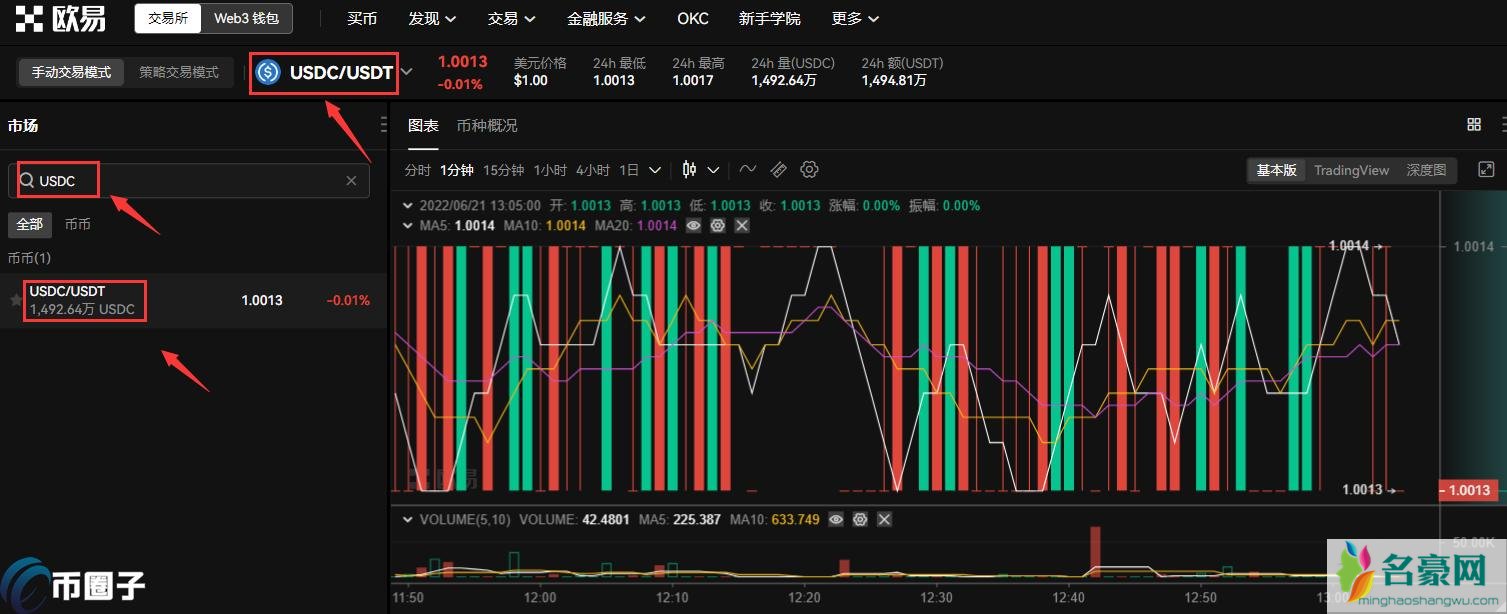Toggle VOLUME visibility eye icon
Viewport: 1507px width, 614px height.
point(836,520)
